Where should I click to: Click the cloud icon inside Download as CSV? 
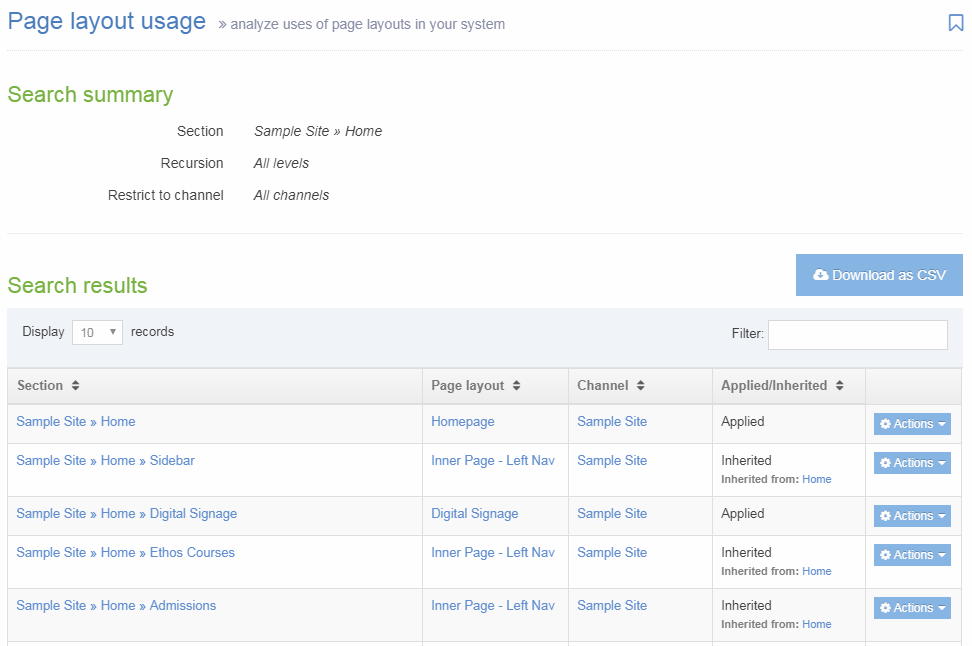821,275
